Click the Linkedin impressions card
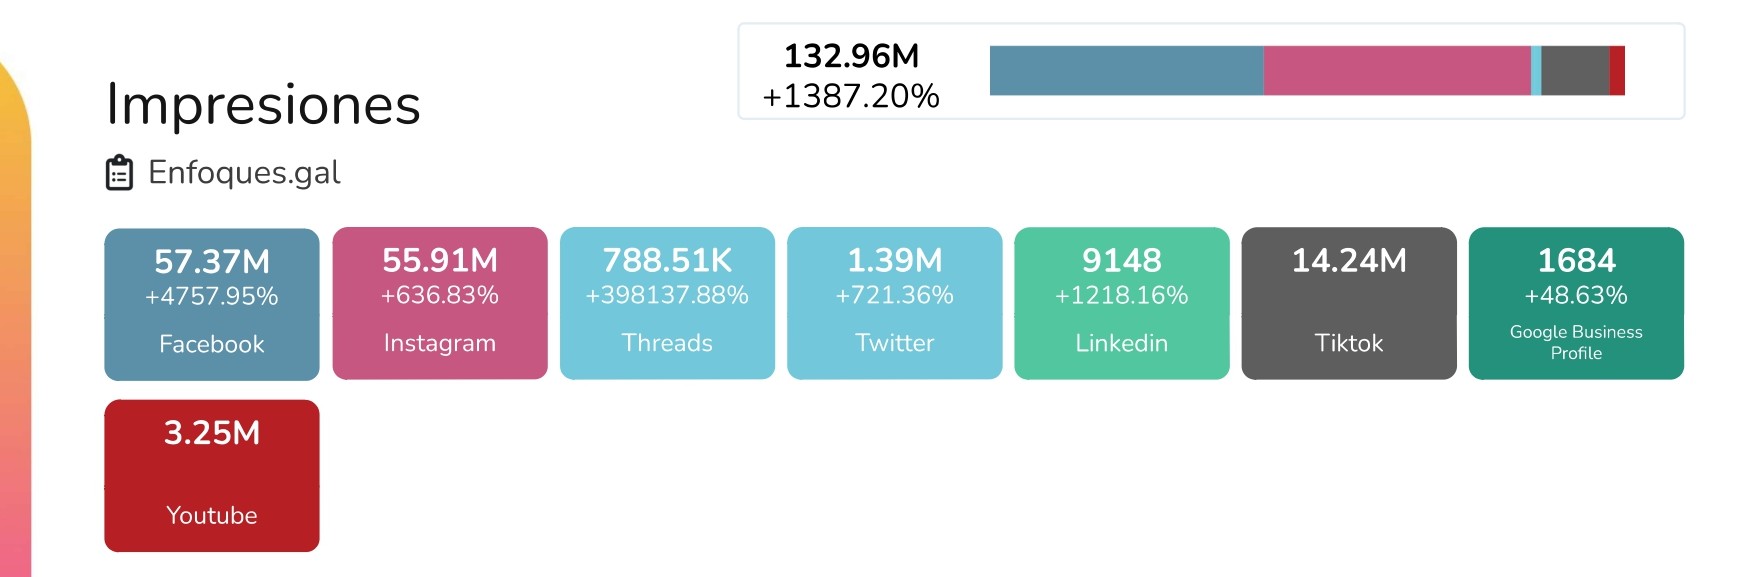Image resolution: width=1755 pixels, height=577 pixels. coord(1121,304)
